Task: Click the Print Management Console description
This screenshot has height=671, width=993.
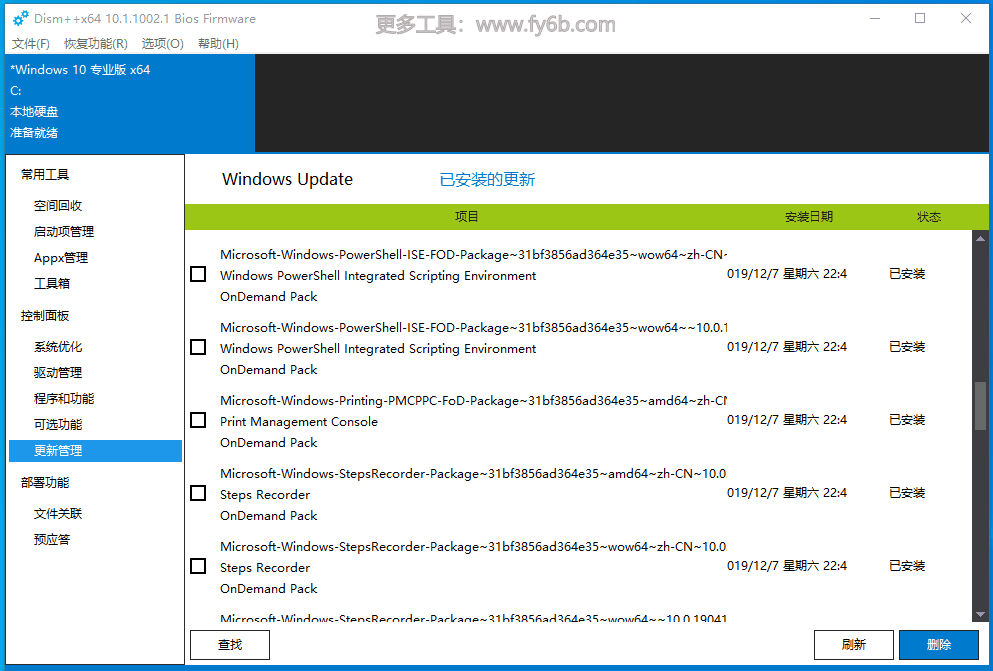Action: 299,422
